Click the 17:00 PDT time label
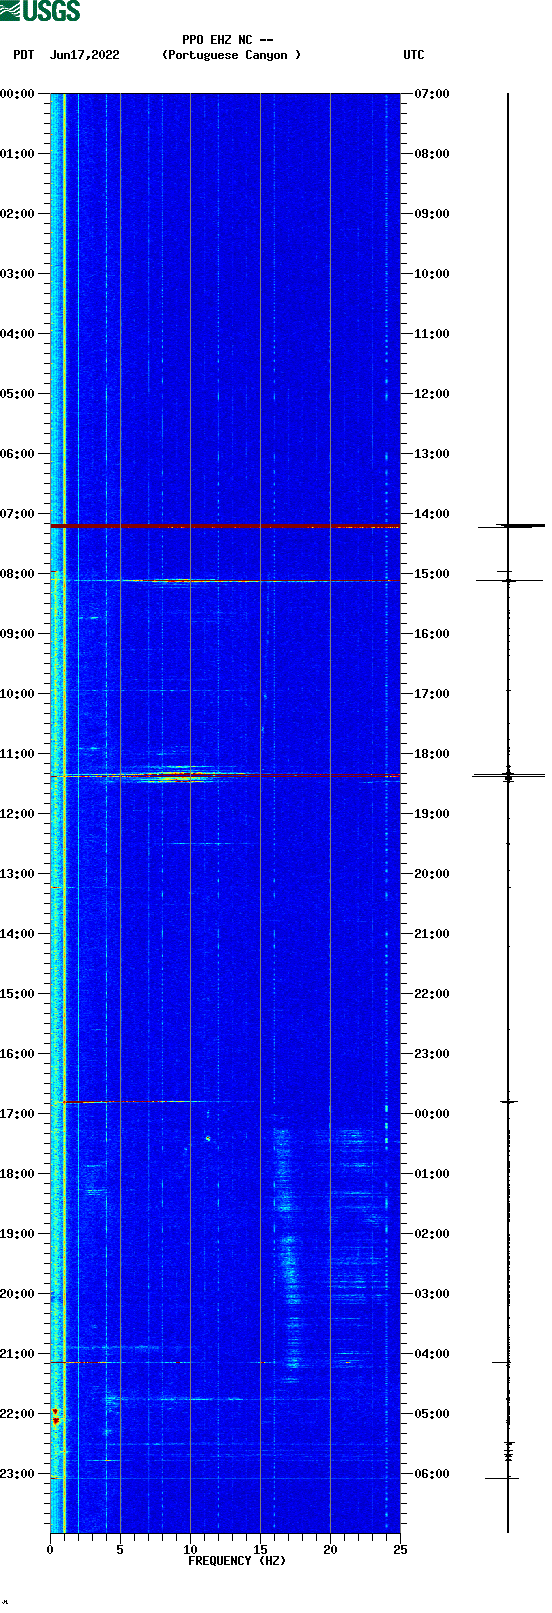 (18, 1114)
